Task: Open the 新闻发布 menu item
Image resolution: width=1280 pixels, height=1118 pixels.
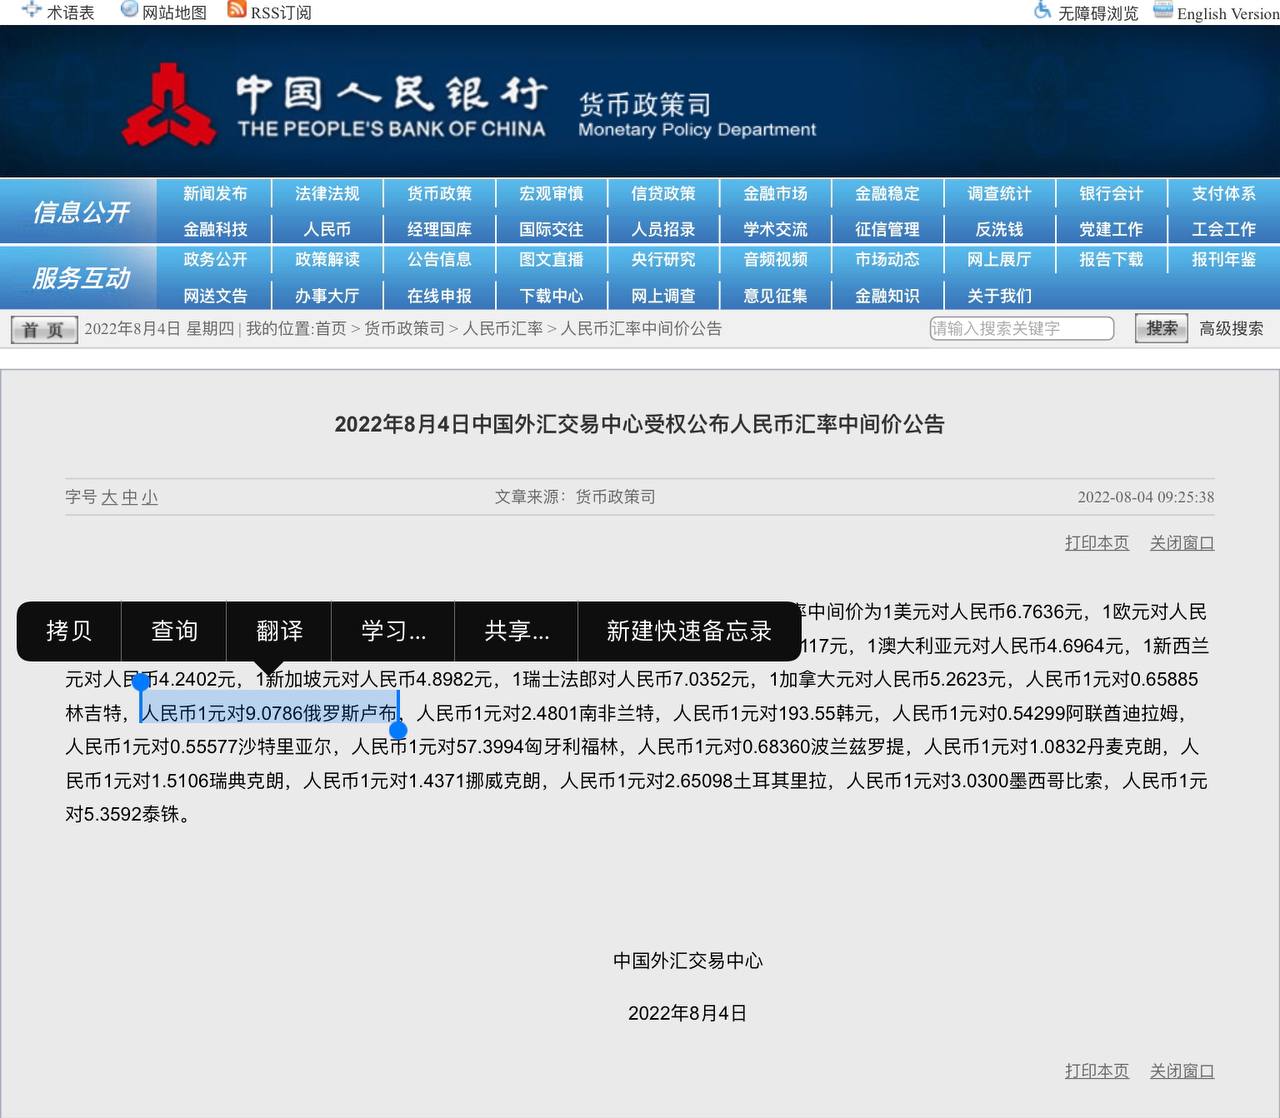Action: [215, 193]
